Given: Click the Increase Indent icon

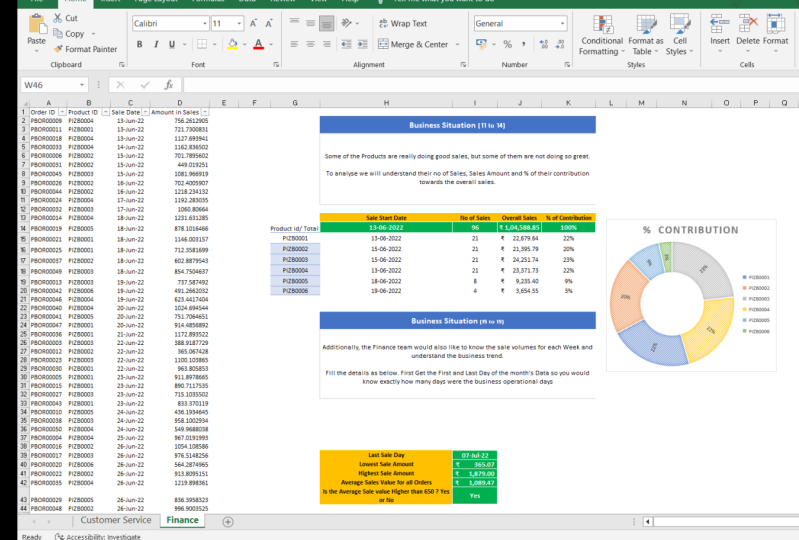Looking at the screenshot, I should (x=362, y=44).
